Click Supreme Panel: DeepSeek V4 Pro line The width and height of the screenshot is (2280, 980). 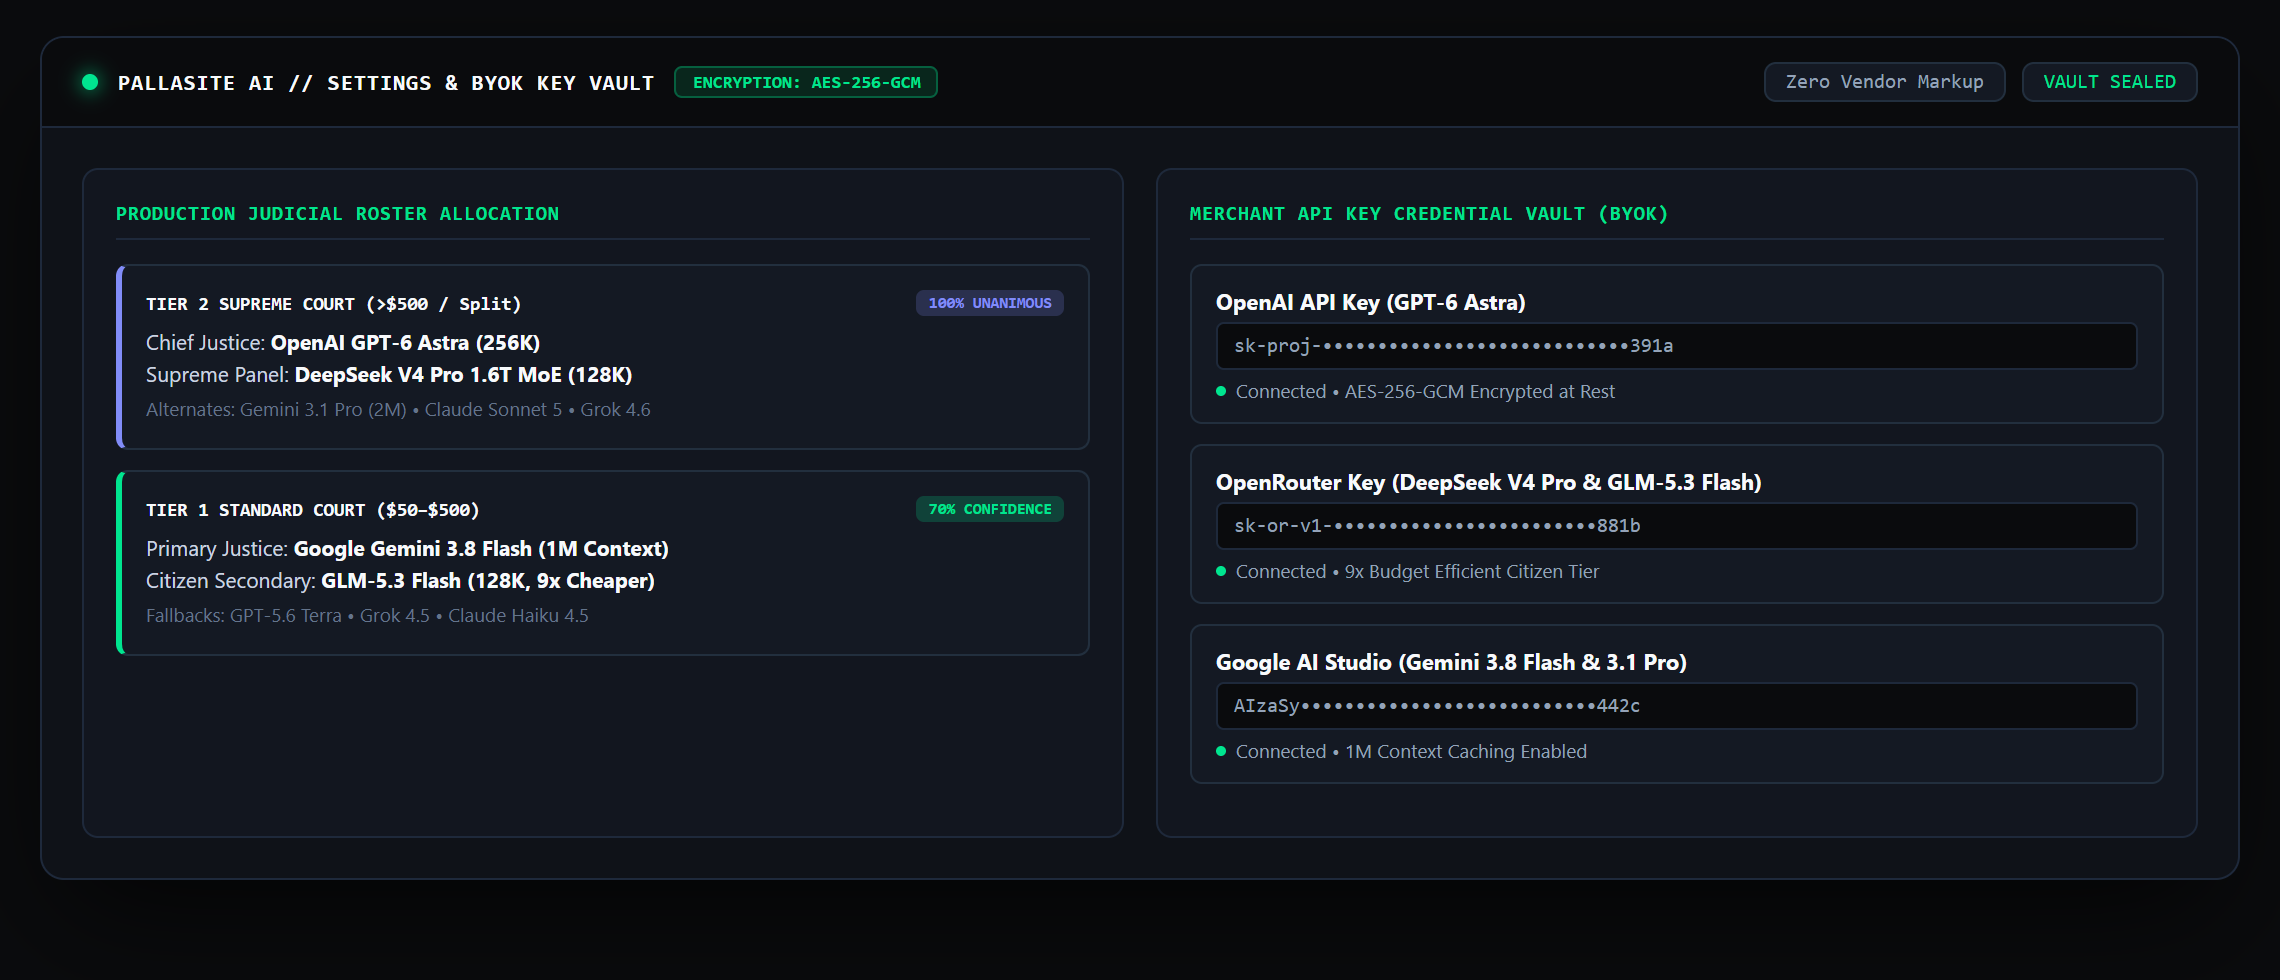389,375
